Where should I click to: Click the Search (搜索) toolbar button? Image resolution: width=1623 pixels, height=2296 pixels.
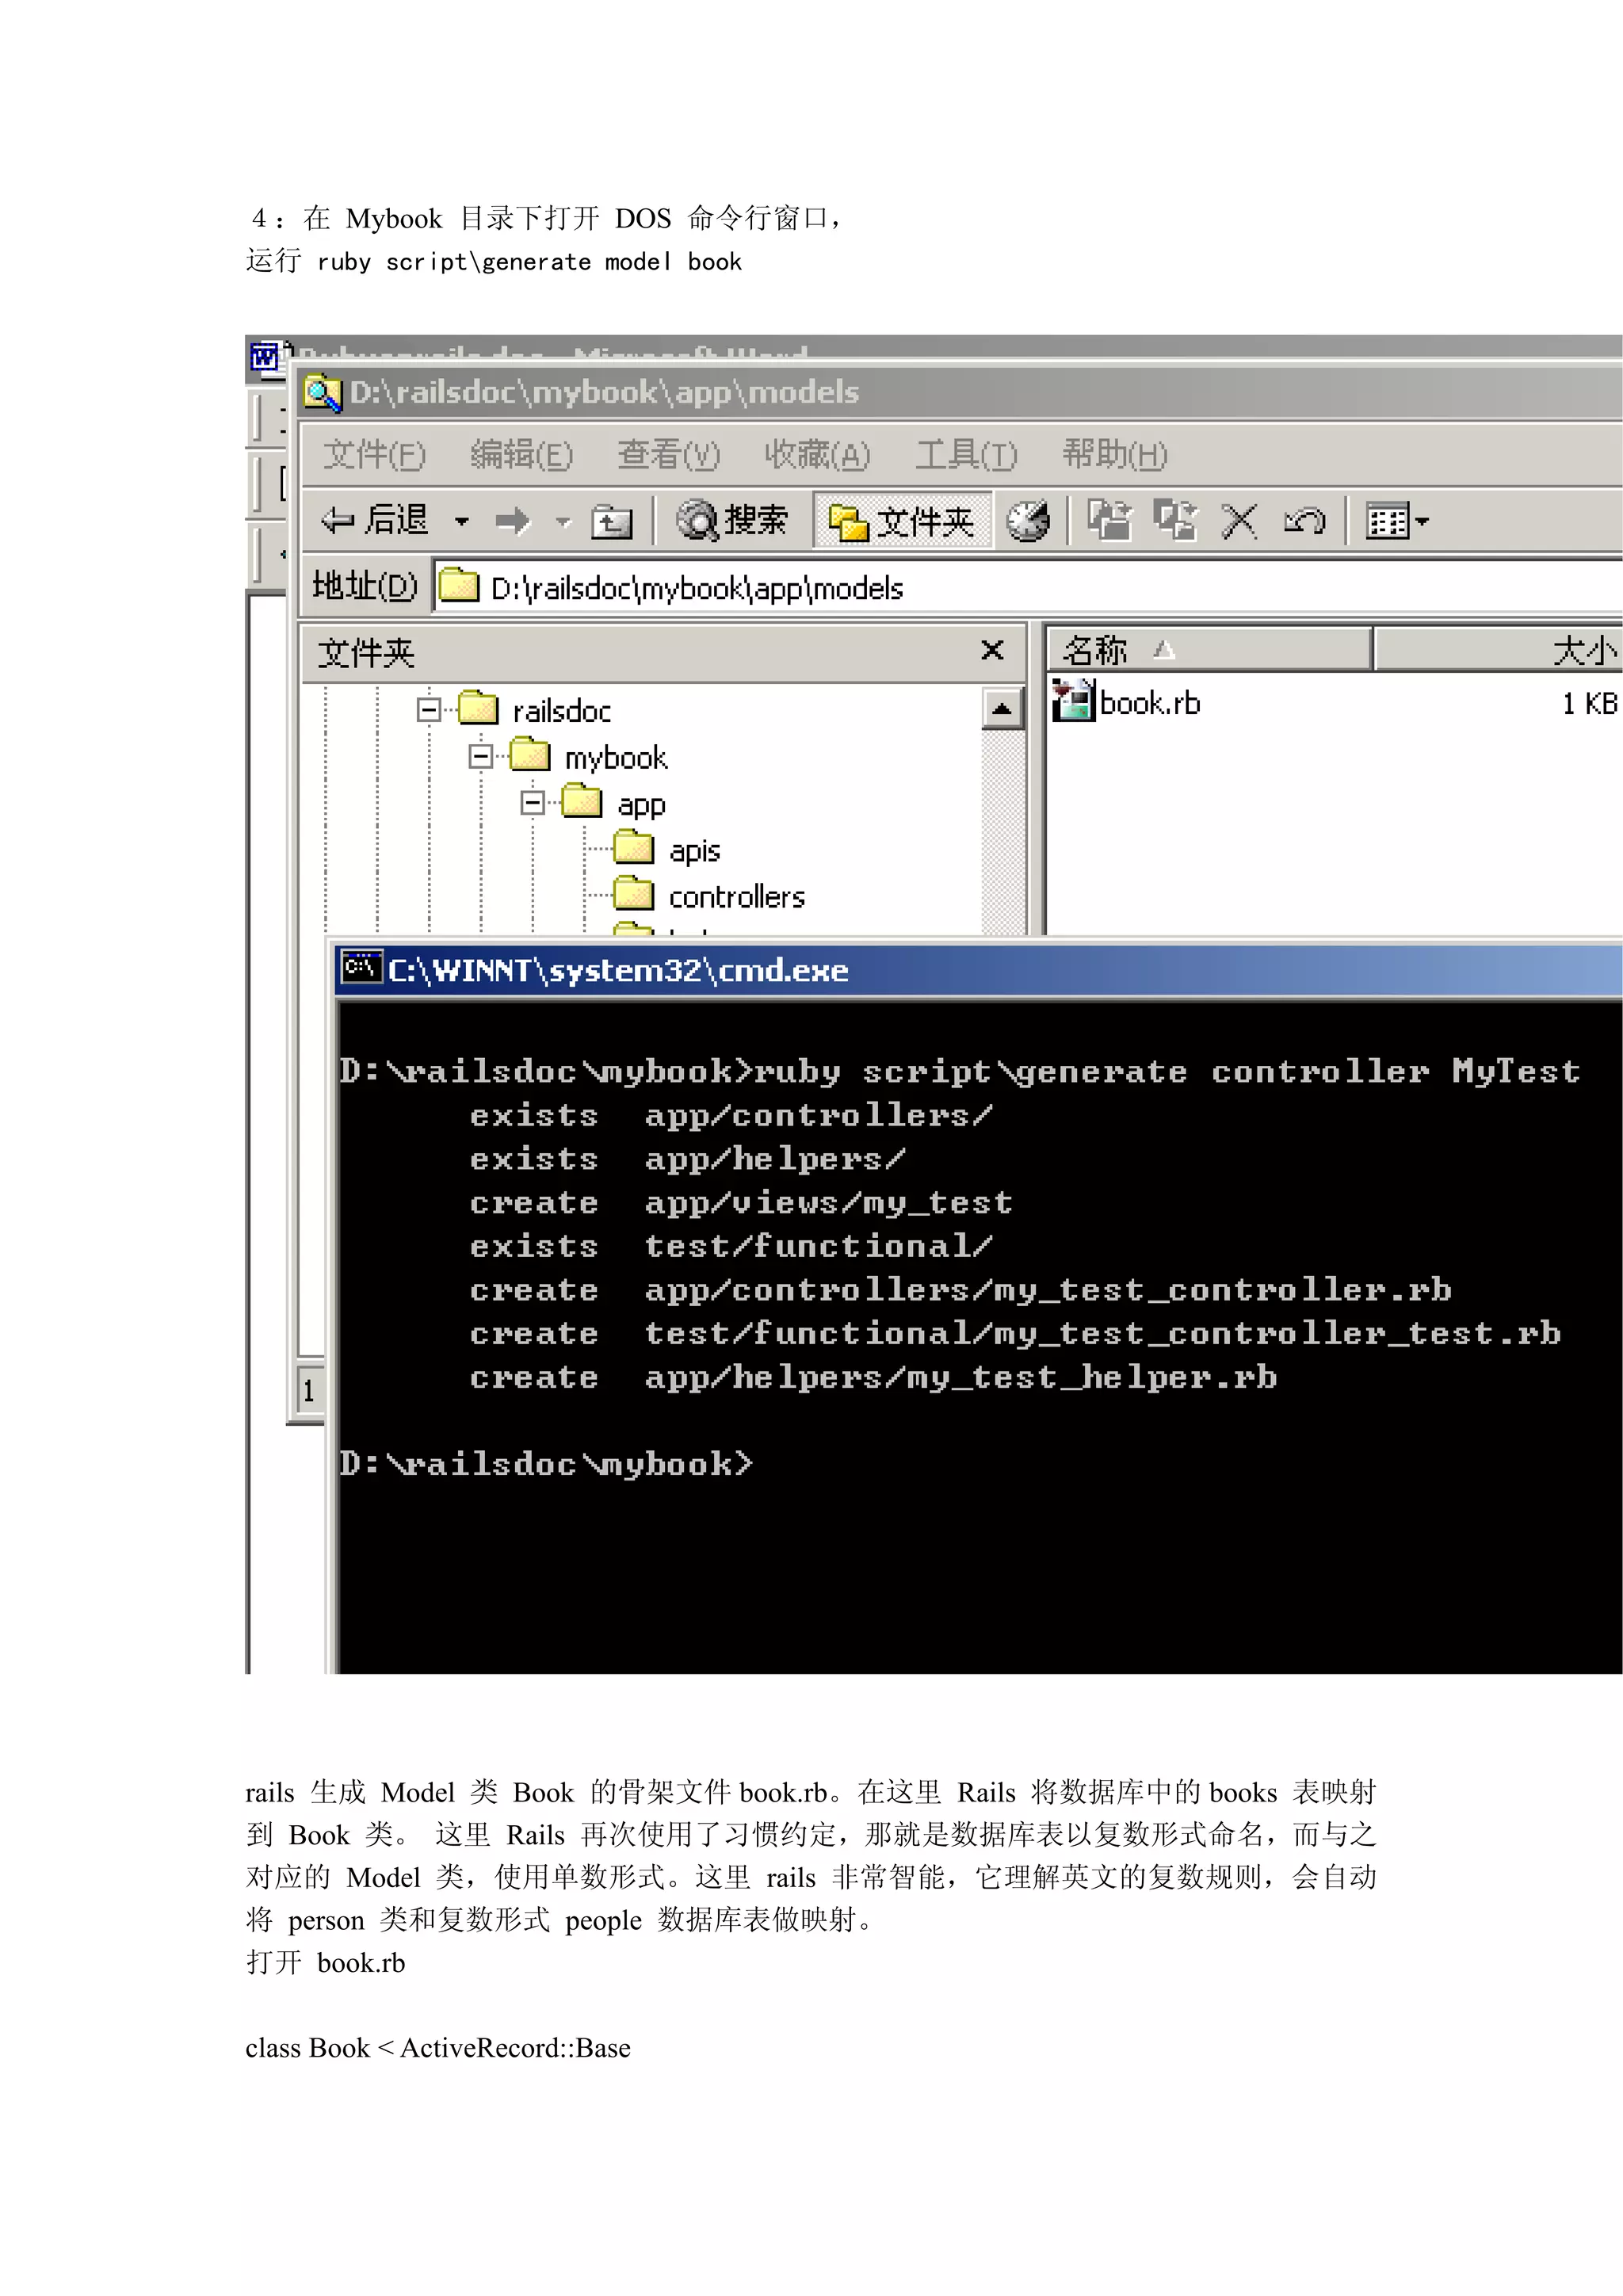(x=731, y=520)
